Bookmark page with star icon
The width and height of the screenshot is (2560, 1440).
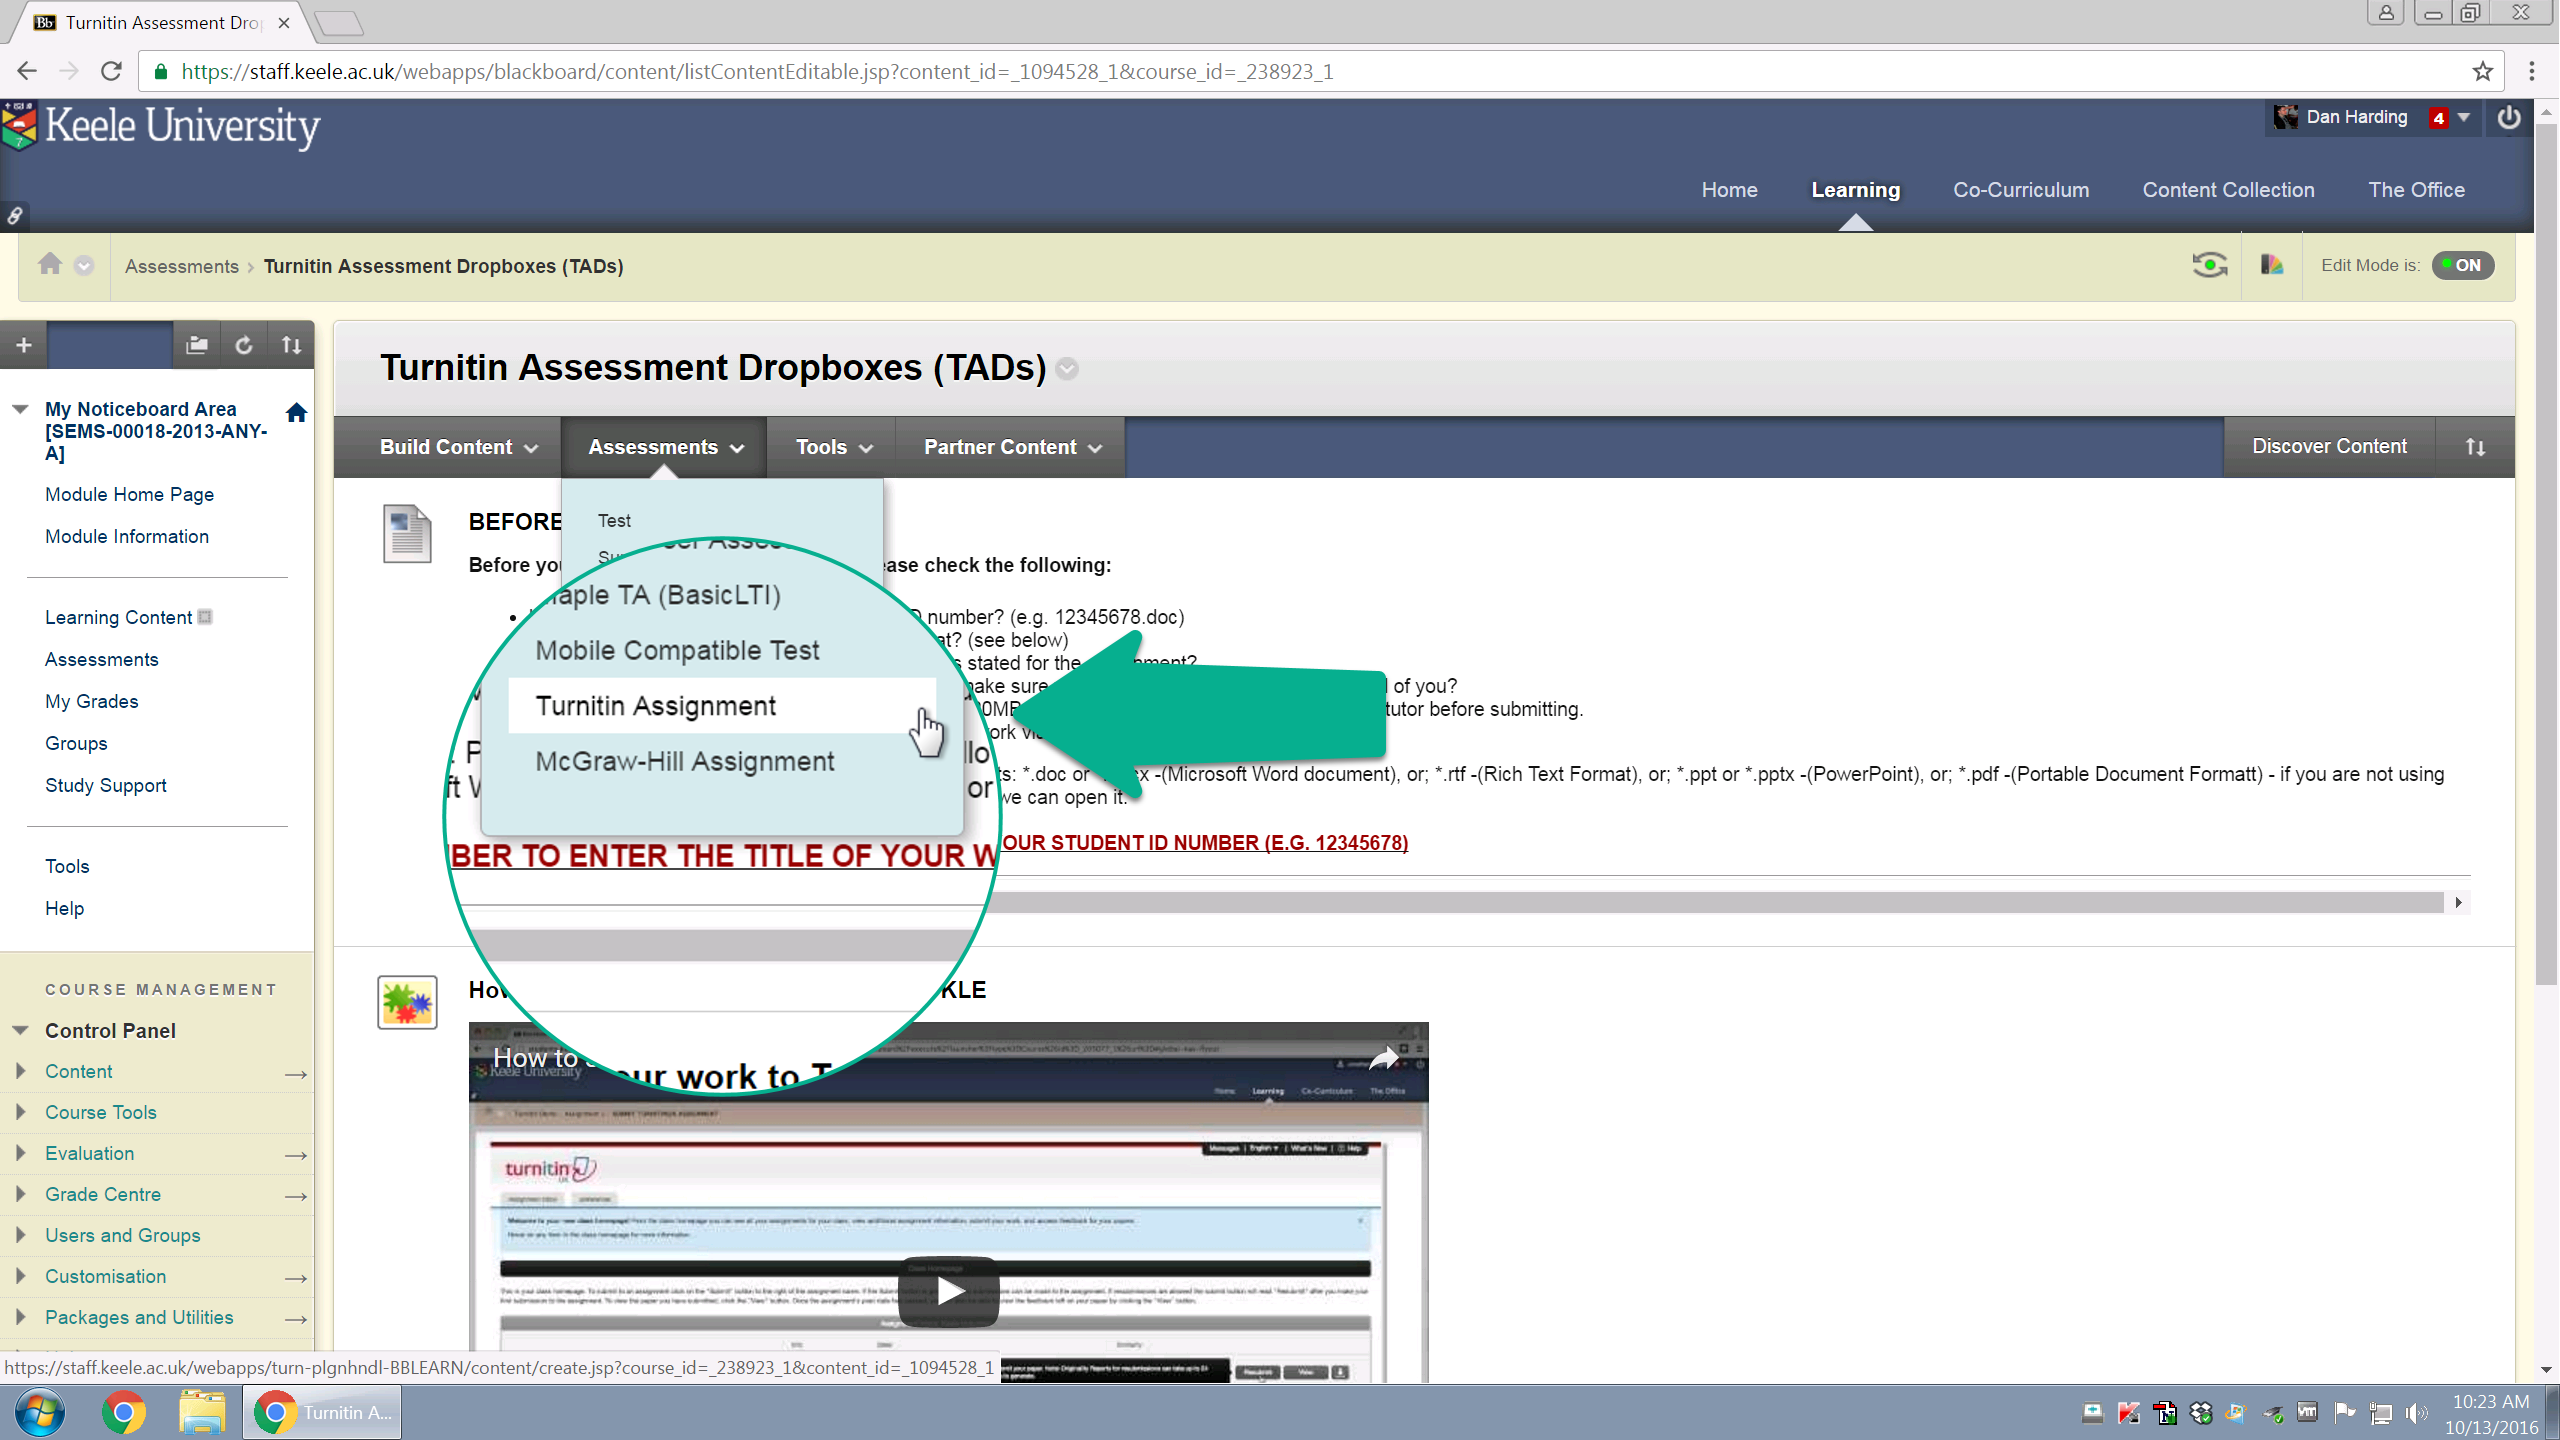(2482, 71)
